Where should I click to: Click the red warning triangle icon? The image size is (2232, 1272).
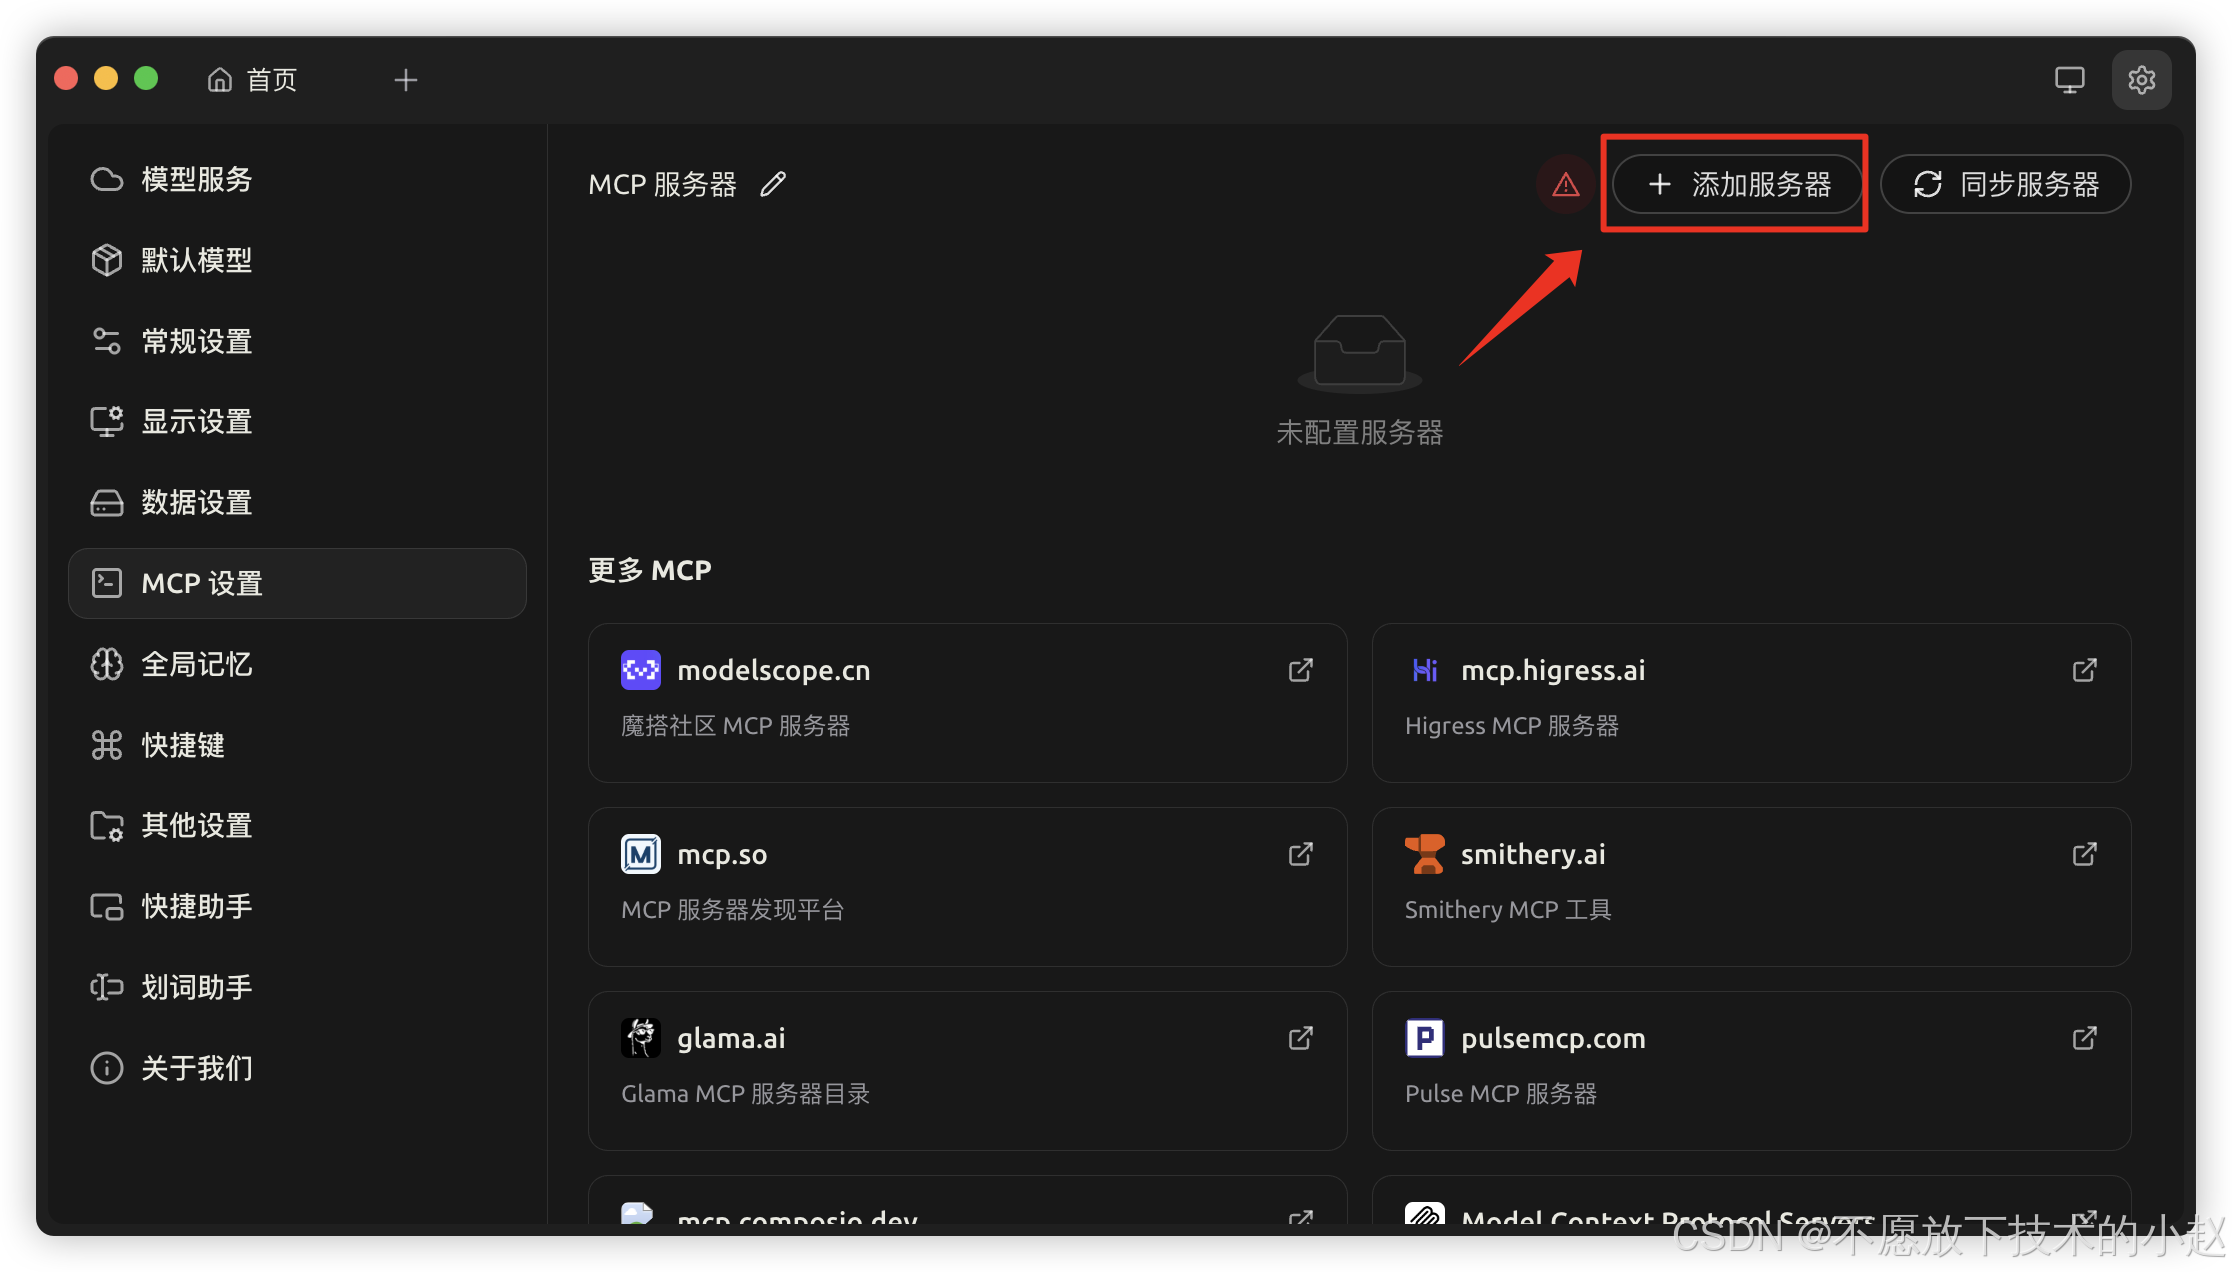tap(1565, 184)
